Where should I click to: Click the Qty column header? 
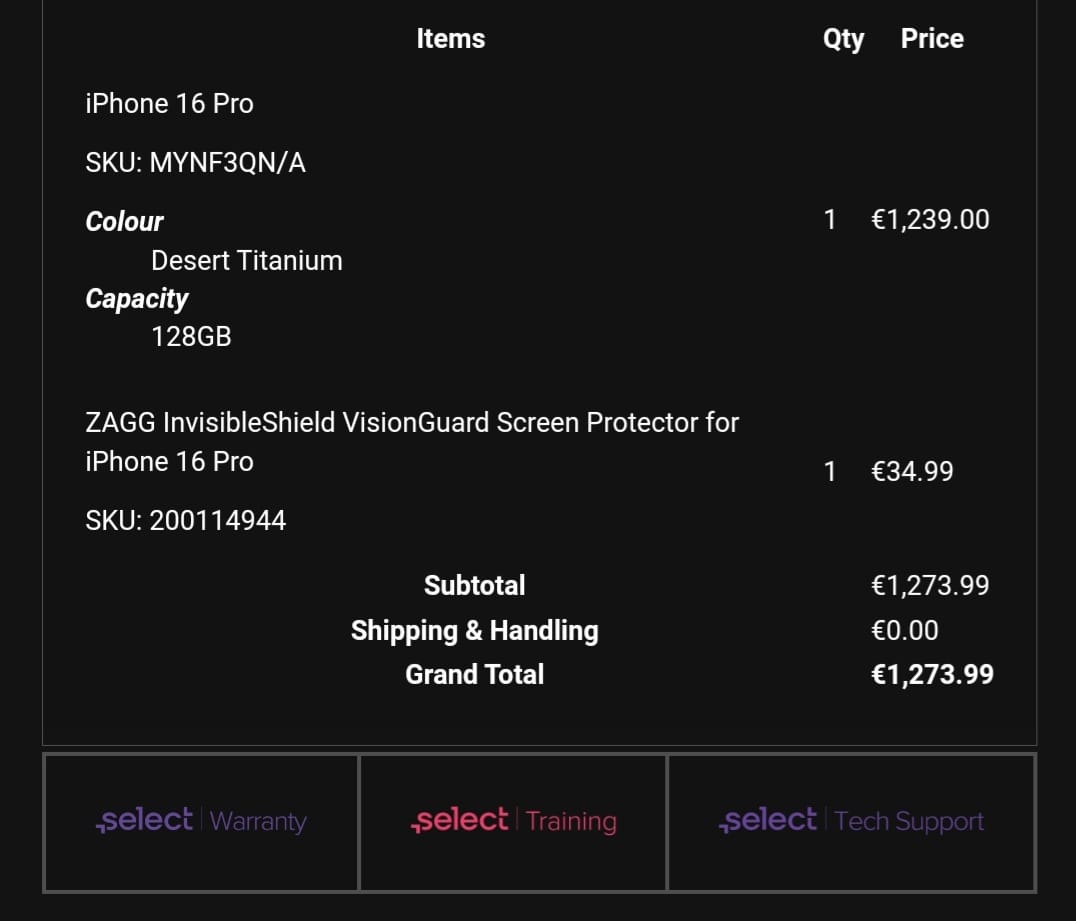pos(843,39)
